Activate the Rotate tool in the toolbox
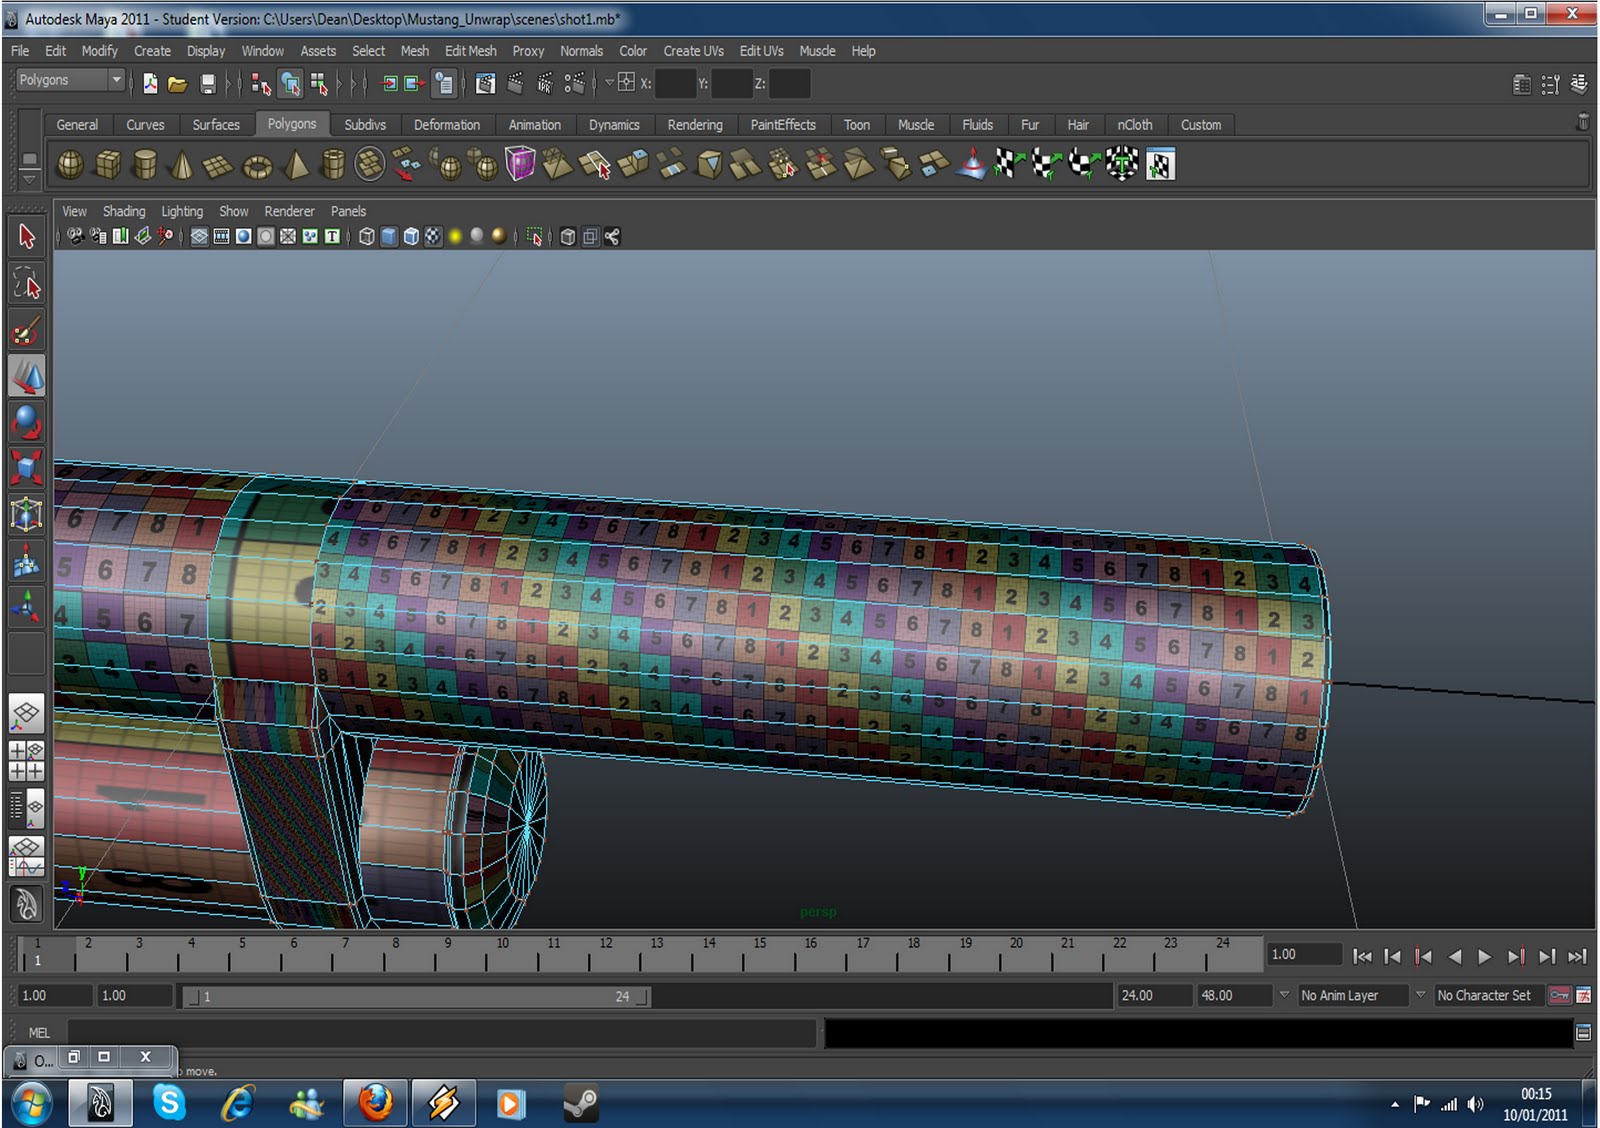This screenshot has height=1128, width=1600. click(x=27, y=422)
